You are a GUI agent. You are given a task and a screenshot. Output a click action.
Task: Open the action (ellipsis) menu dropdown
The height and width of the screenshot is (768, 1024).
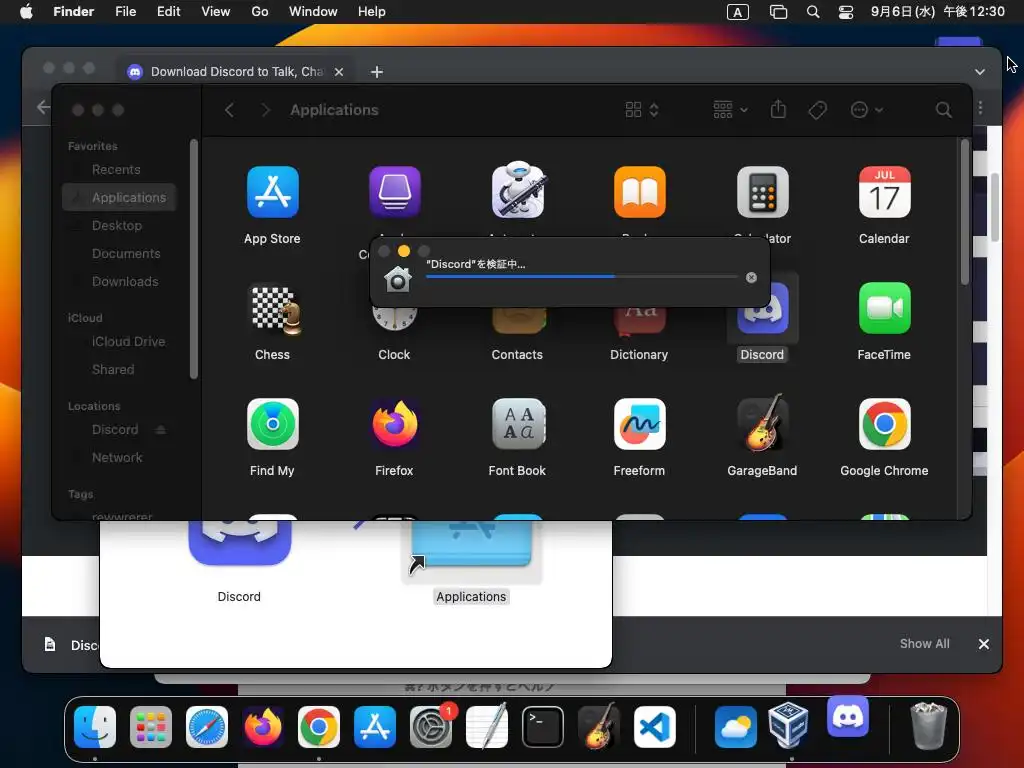point(867,110)
